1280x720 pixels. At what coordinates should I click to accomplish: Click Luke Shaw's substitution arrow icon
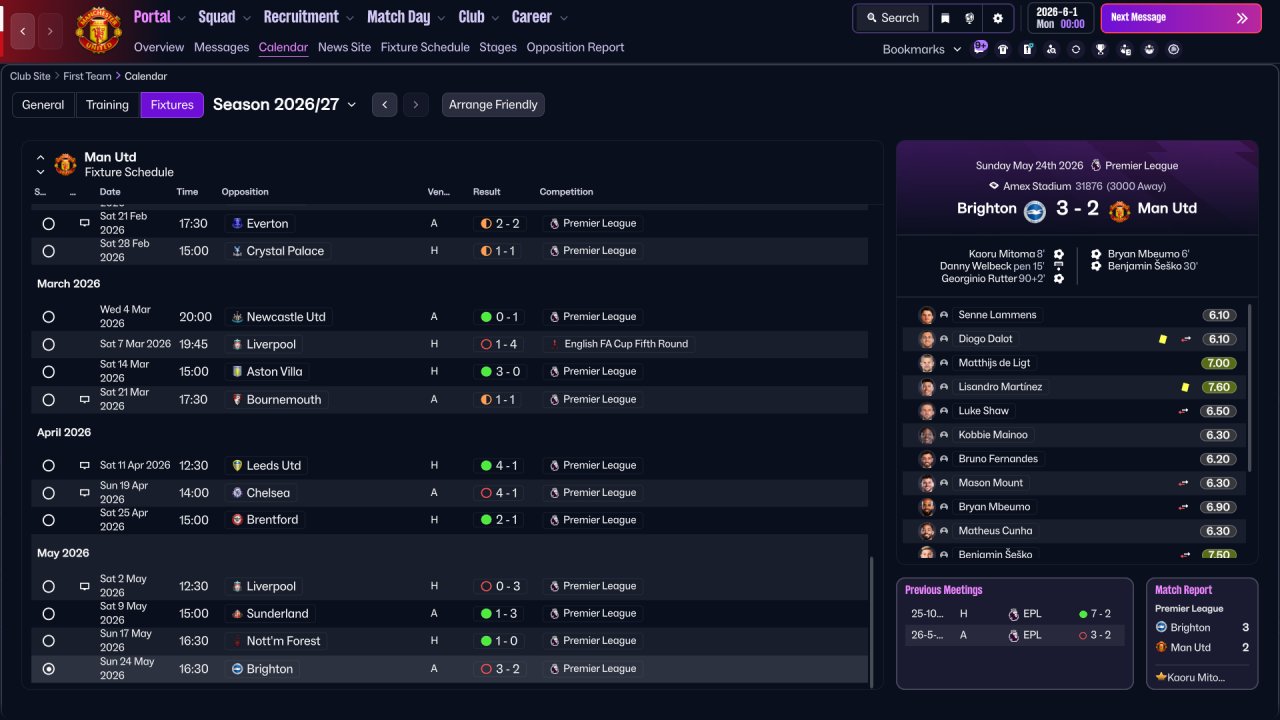1184,411
